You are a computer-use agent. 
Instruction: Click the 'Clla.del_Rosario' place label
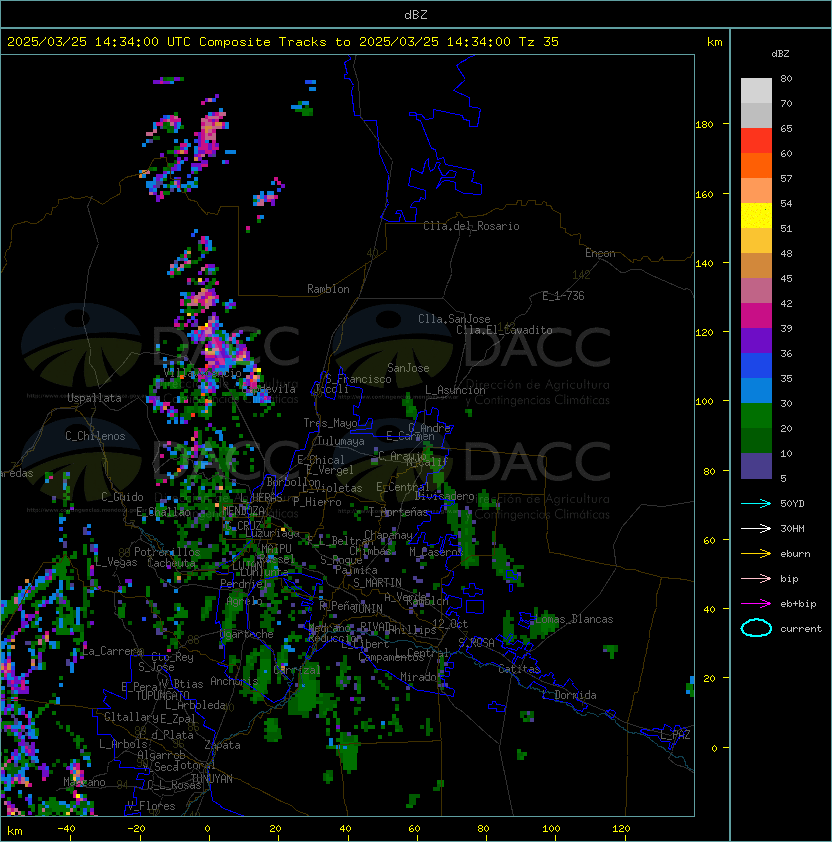471,226
